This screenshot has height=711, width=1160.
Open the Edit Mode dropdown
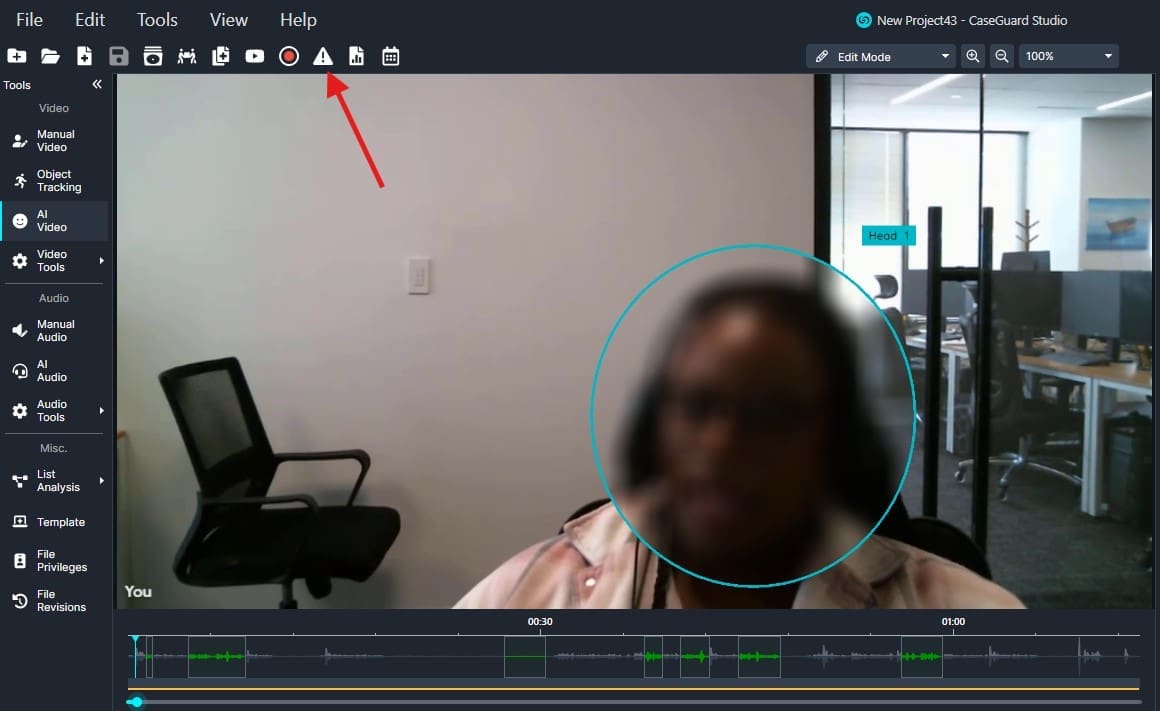(x=881, y=57)
